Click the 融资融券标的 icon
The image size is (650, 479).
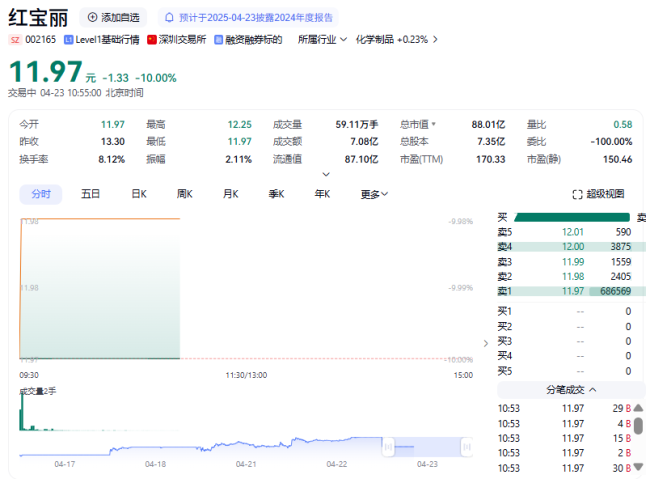pos(218,40)
